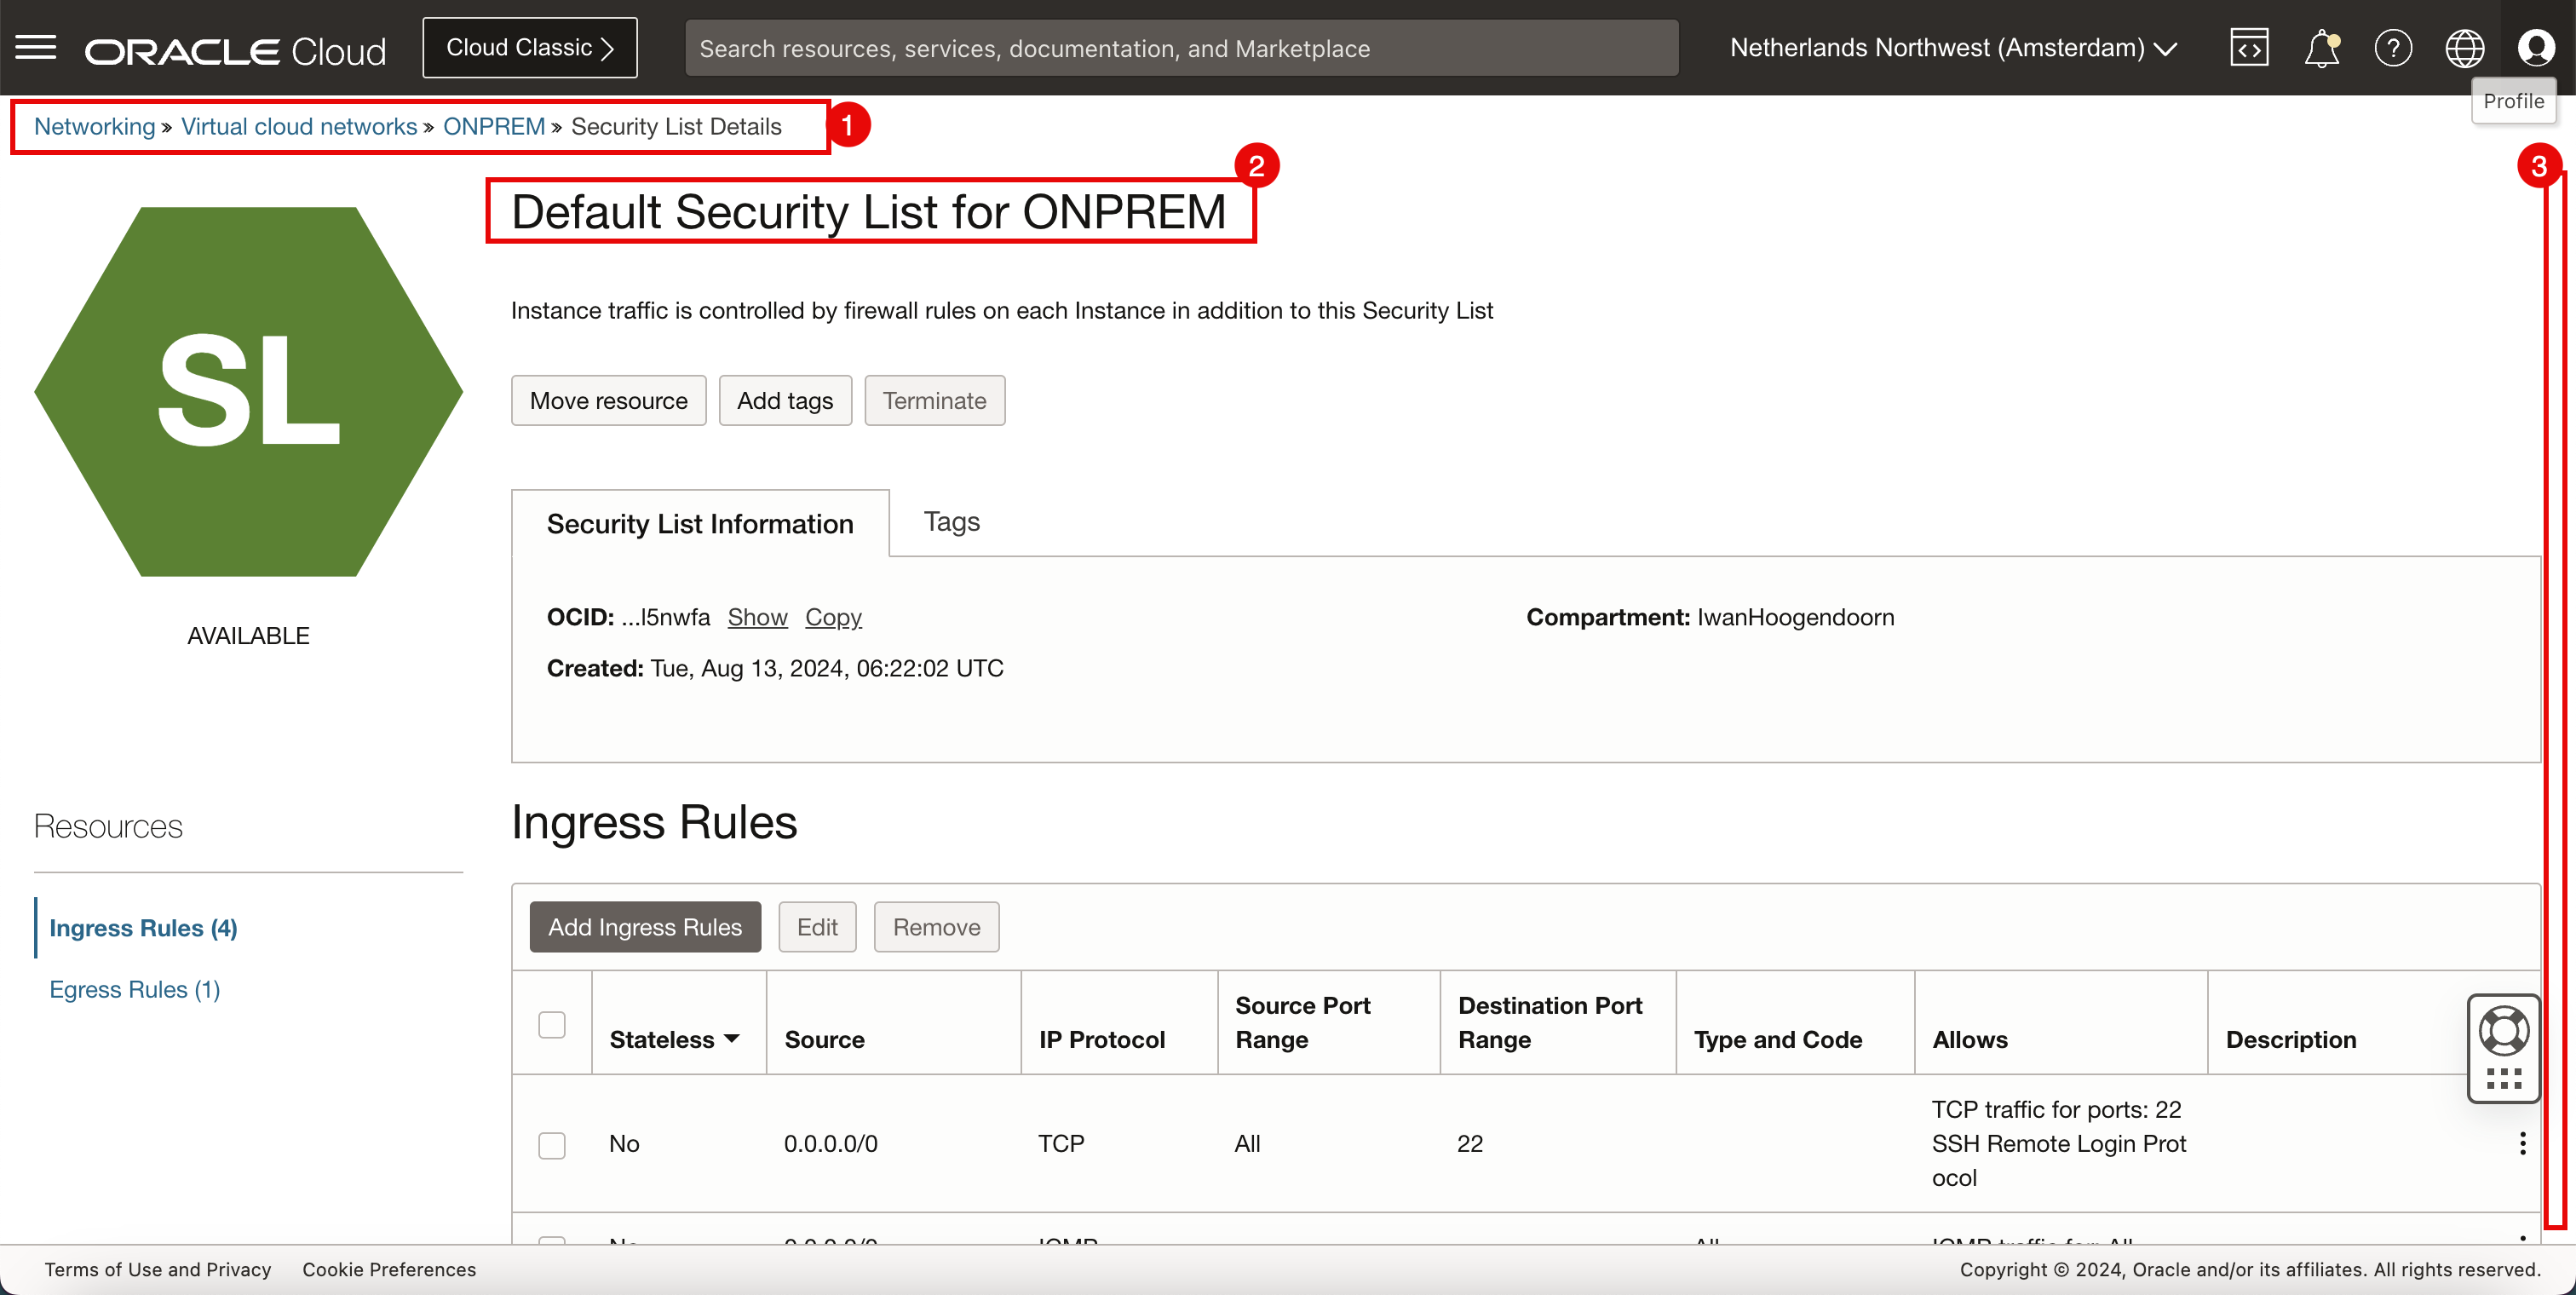Image resolution: width=2576 pixels, height=1295 pixels.
Task: Click the Copy OCID link
Action: (832, 616)
